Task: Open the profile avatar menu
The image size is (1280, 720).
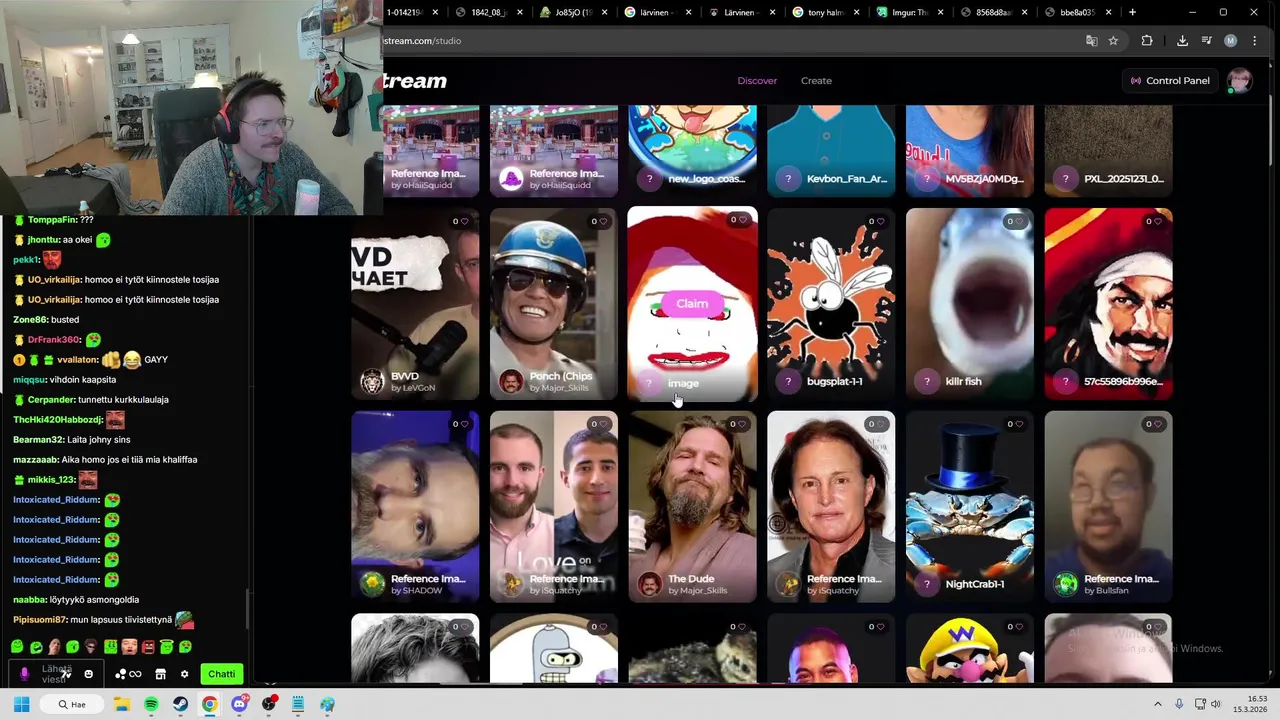Action: tap(1240, 81)
